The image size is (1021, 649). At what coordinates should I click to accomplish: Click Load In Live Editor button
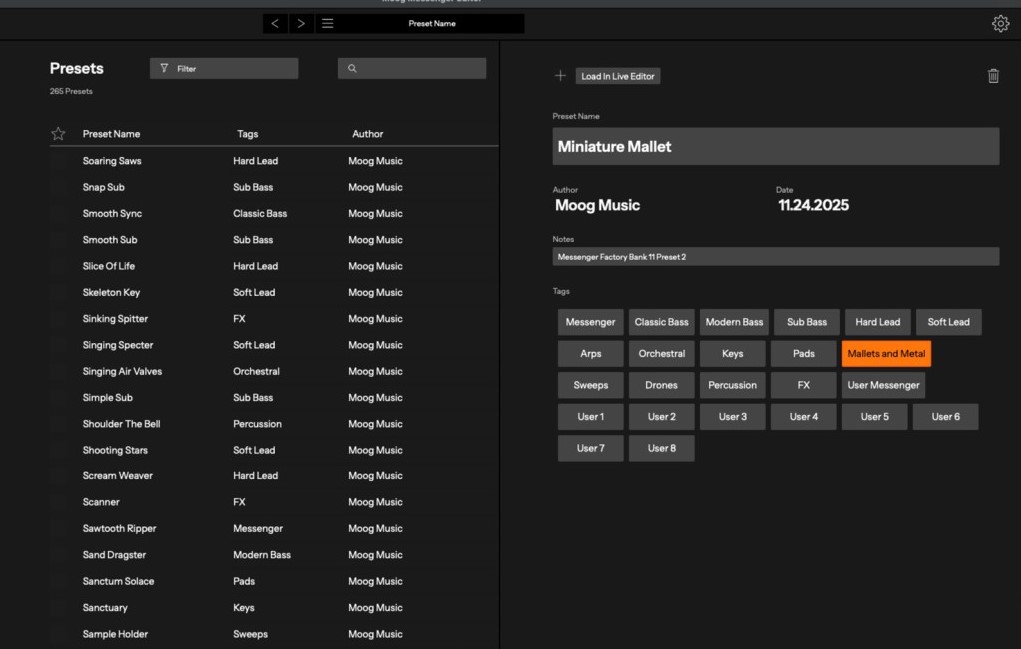point(618,76)
